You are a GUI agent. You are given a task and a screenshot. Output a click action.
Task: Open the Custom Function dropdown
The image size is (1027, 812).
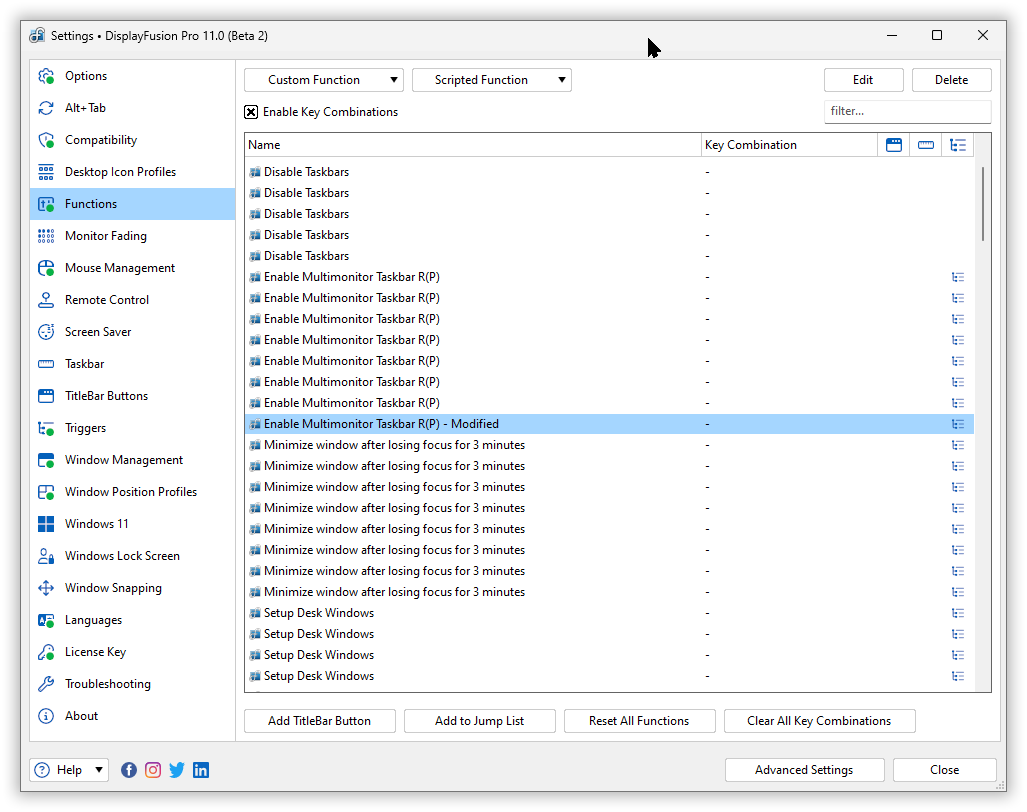pos(323,80)
